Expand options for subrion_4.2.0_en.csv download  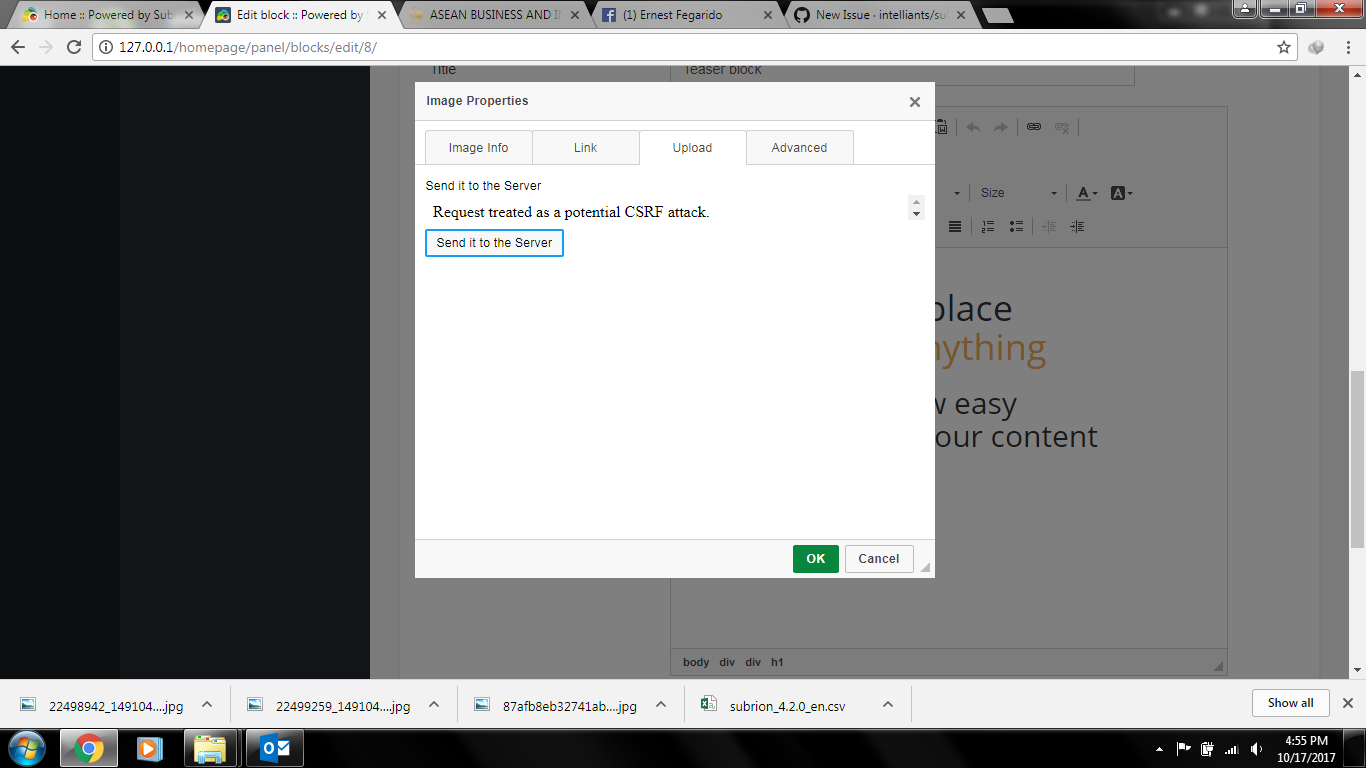tap(888, 704)
